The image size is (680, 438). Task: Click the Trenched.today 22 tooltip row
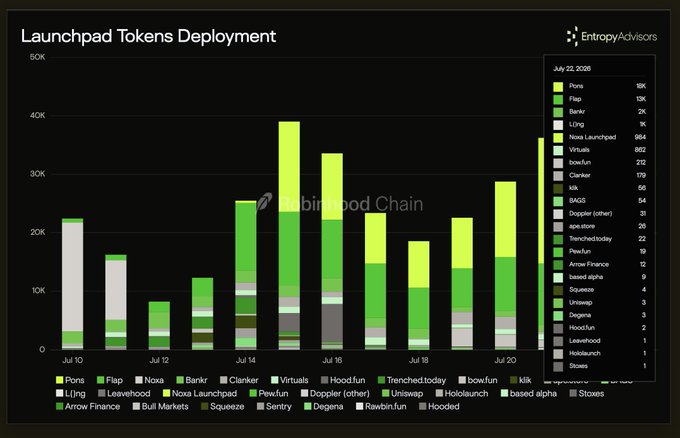[600, 239]
